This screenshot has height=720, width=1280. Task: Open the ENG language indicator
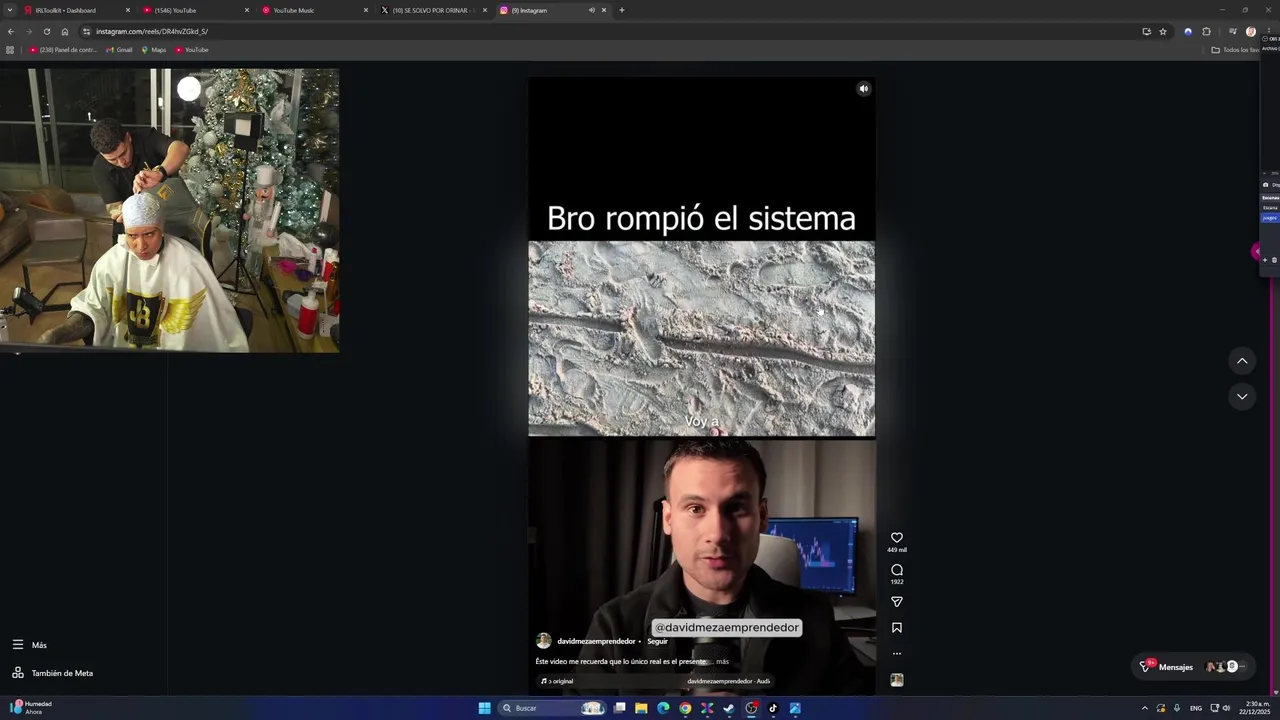(x=1196, y=708)
